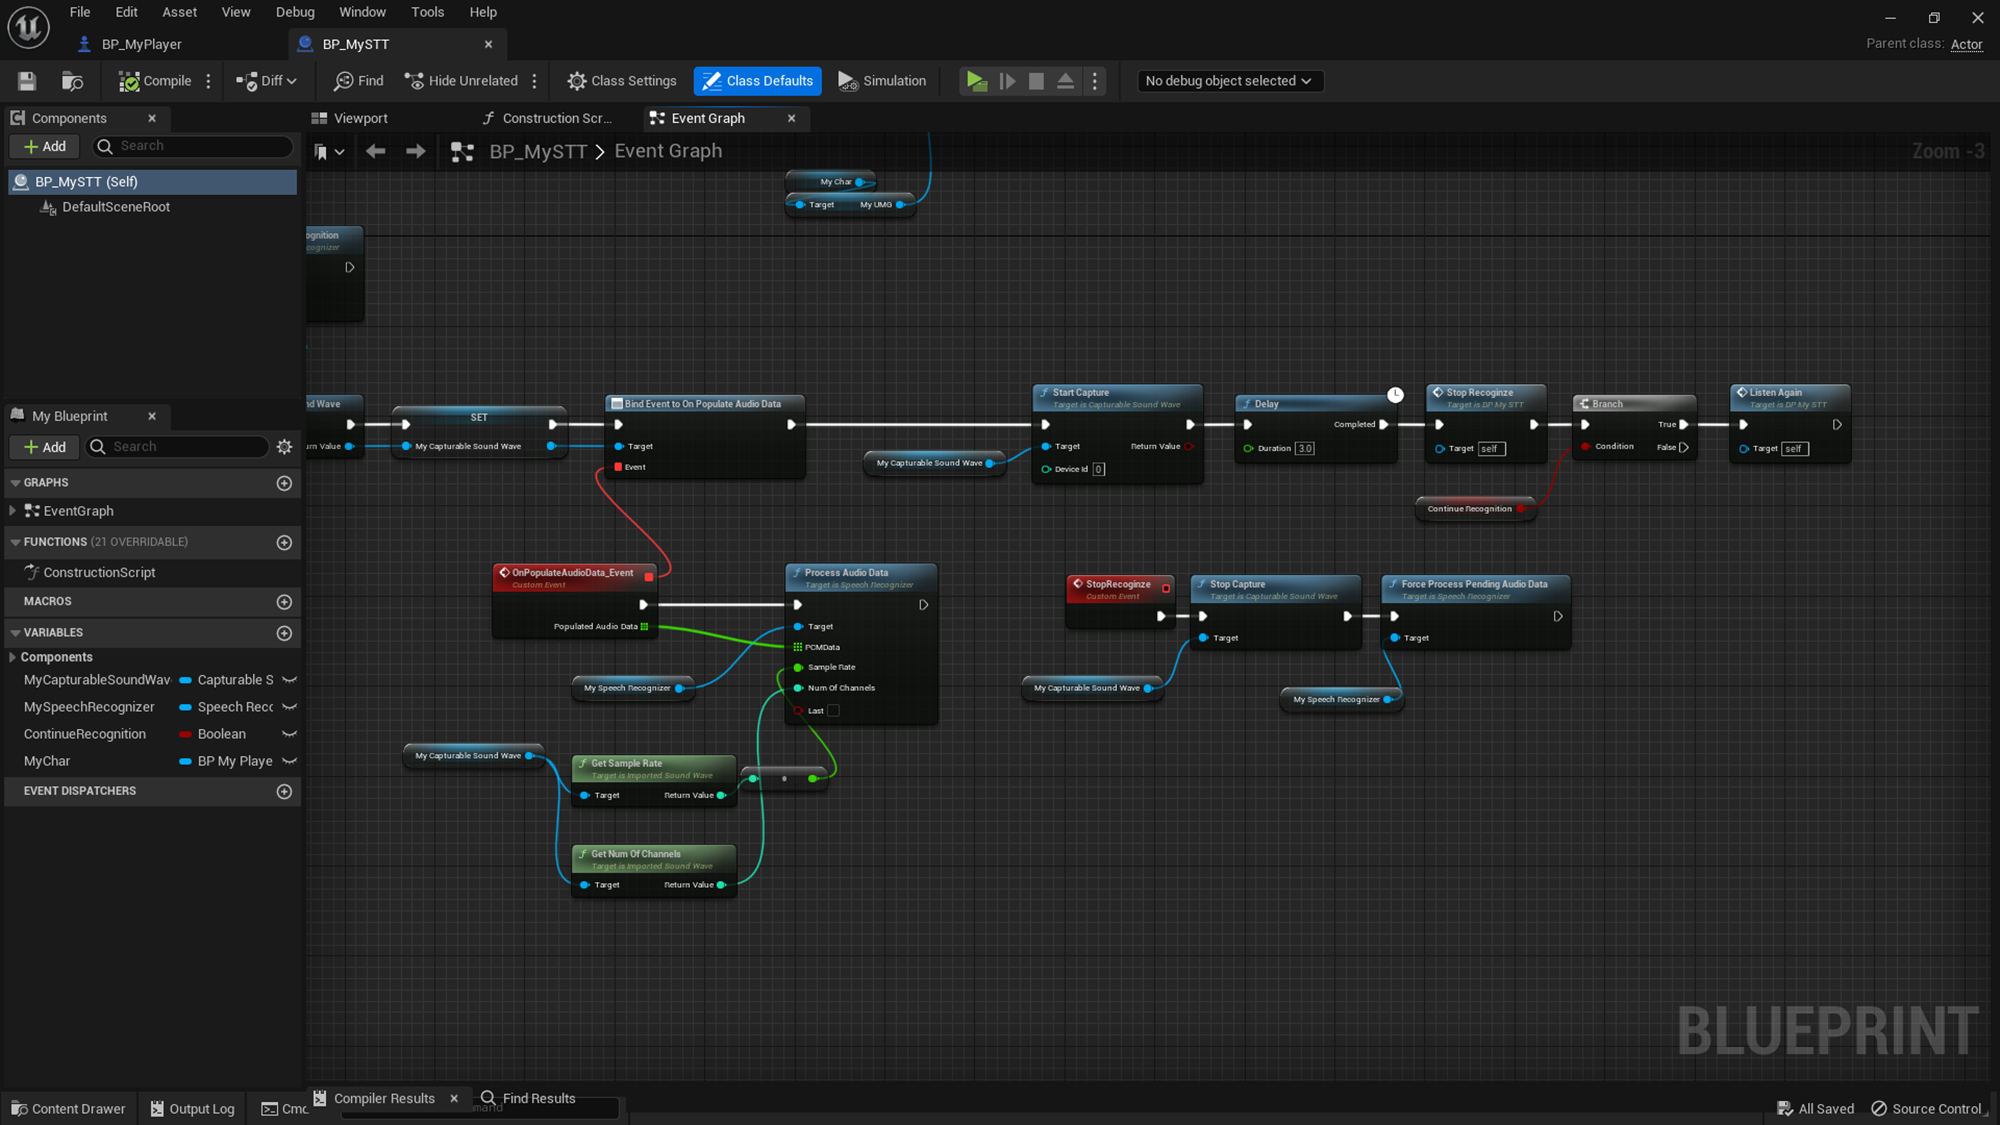Click the red Boolean type swatch for ContinueRecognition

tap(186, 733)
